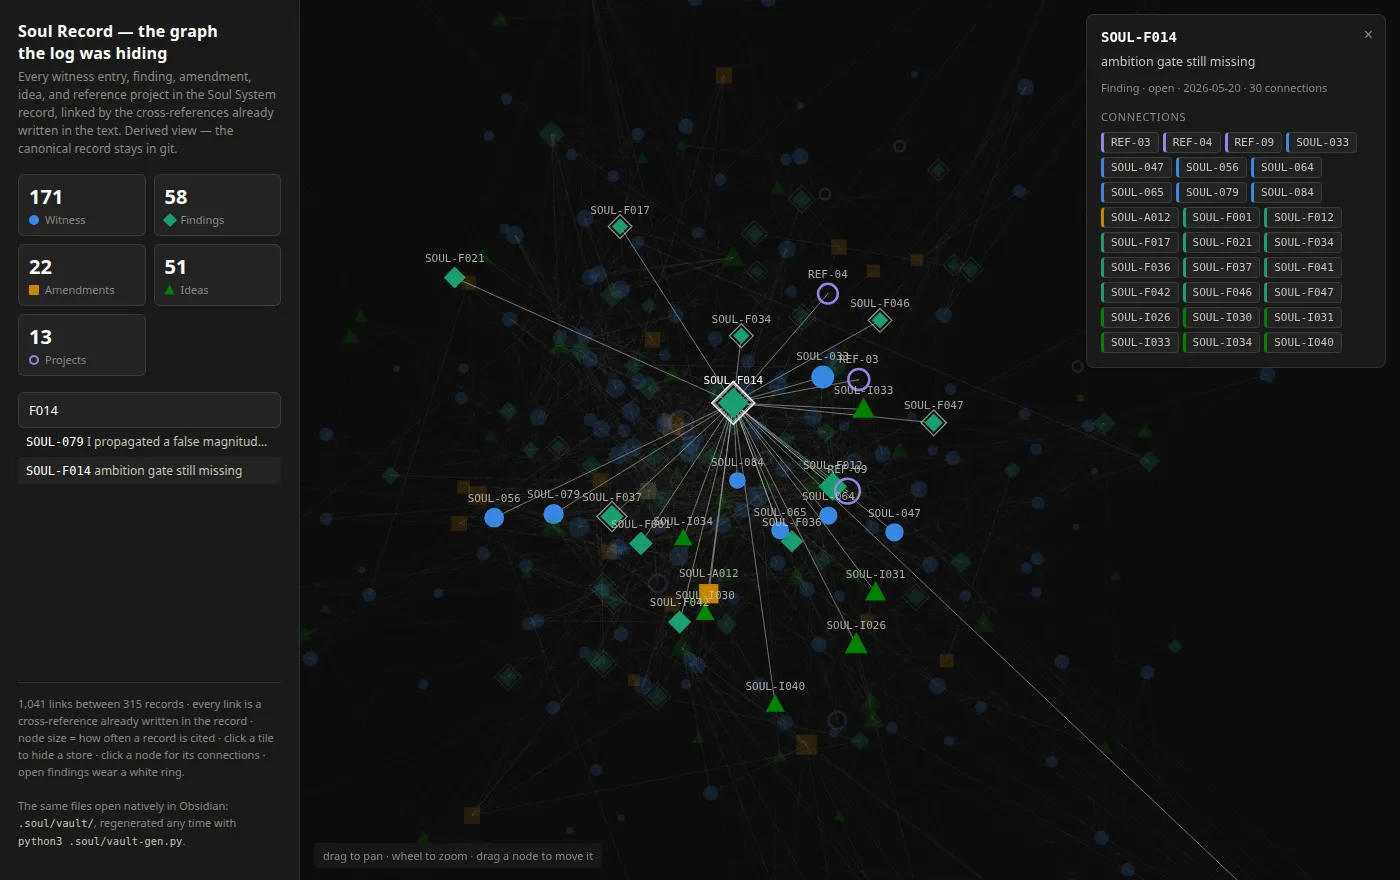Viewport: 1400px width, 880px height.
Task: Open the REF-03 connection chip
Action: [x=1130, y=142]
